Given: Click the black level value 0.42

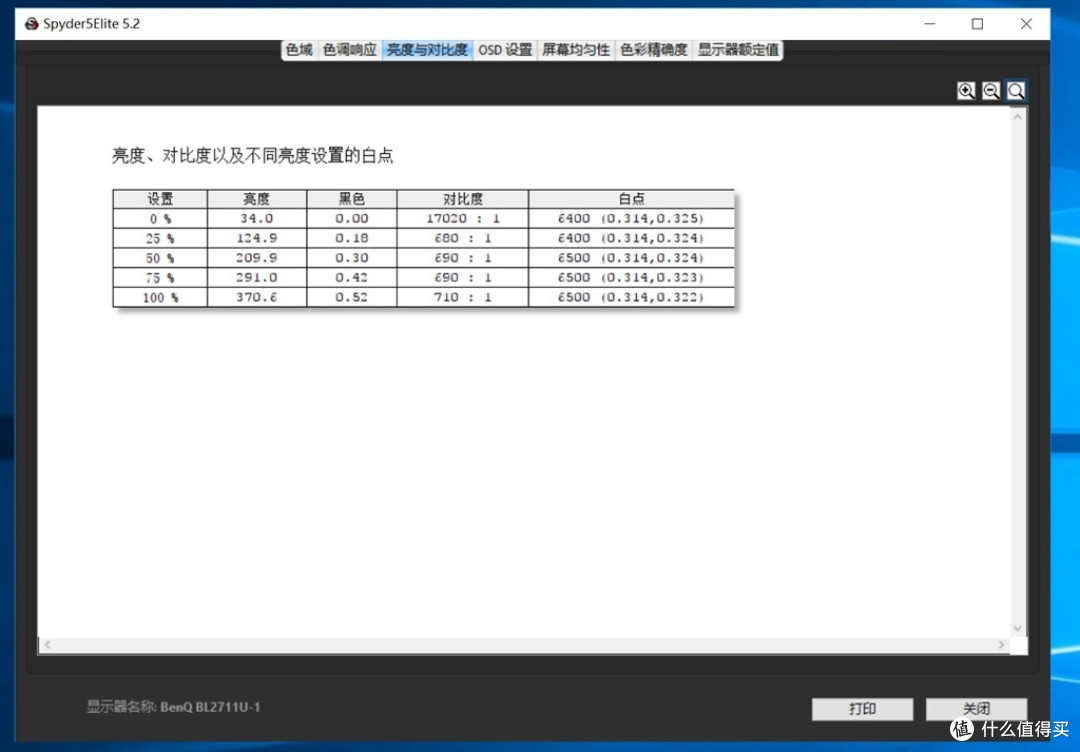Looking at the screenshot, I should [351, 278].
